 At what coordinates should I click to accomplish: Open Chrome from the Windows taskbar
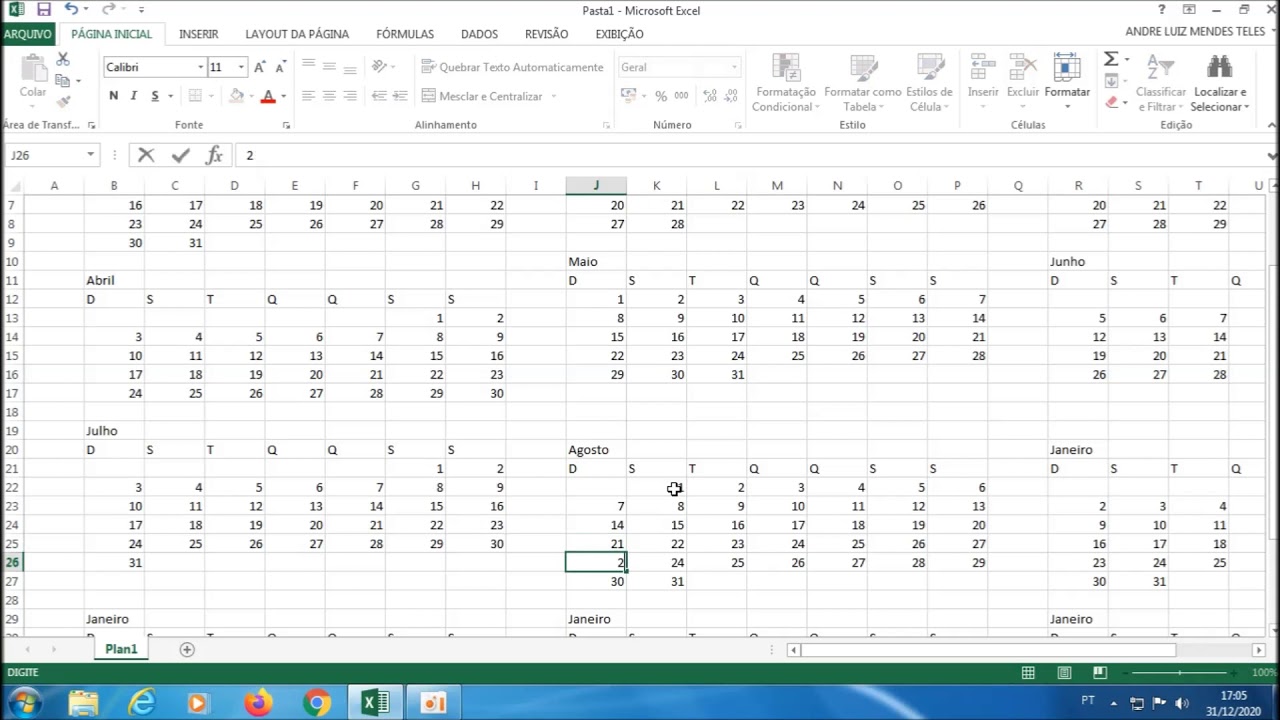click(x=317, y=703)
